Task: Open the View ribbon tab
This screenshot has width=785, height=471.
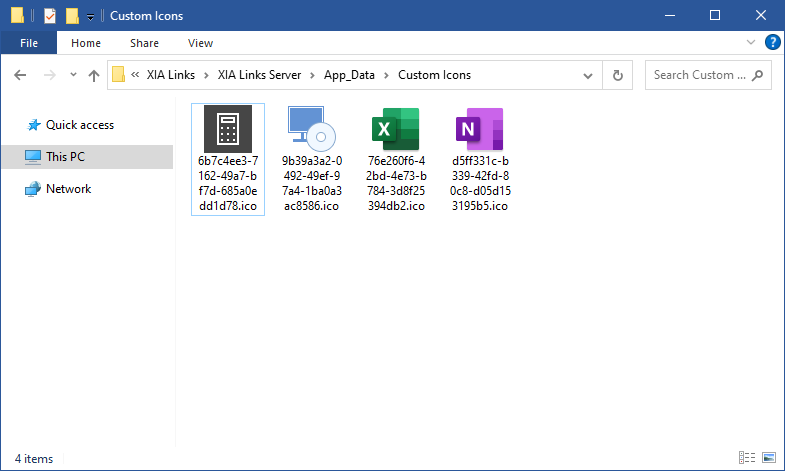Action: click(200, 43)
